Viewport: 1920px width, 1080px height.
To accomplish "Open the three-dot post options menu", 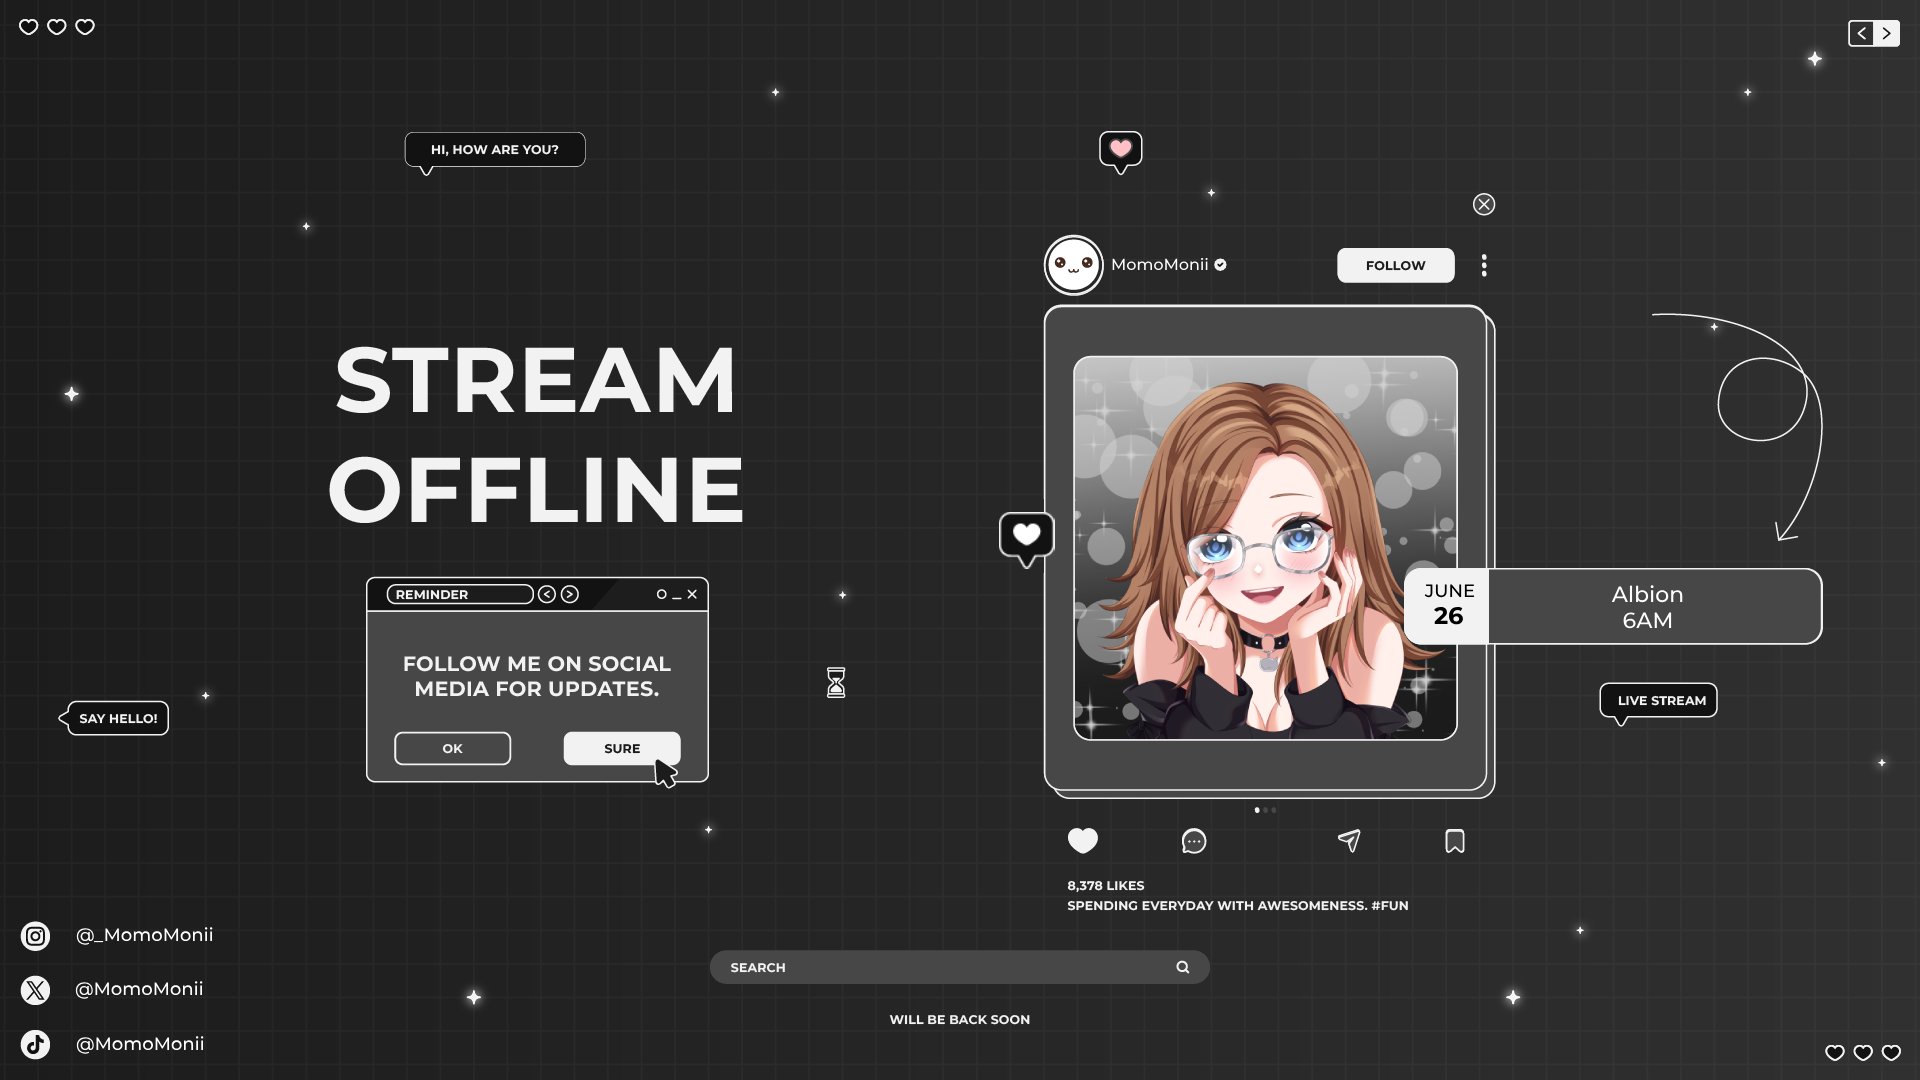I will [1484, 265].
